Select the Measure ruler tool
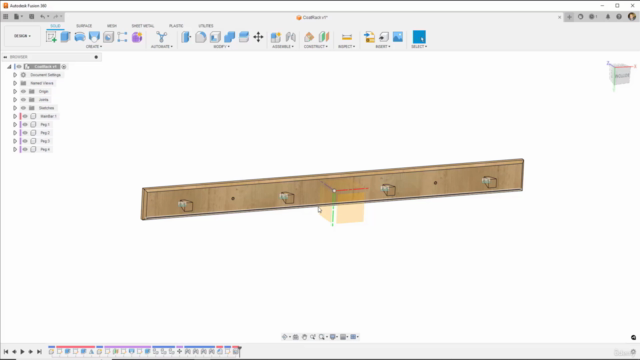This screenshot has height=360, width=640. coord(347,37)
